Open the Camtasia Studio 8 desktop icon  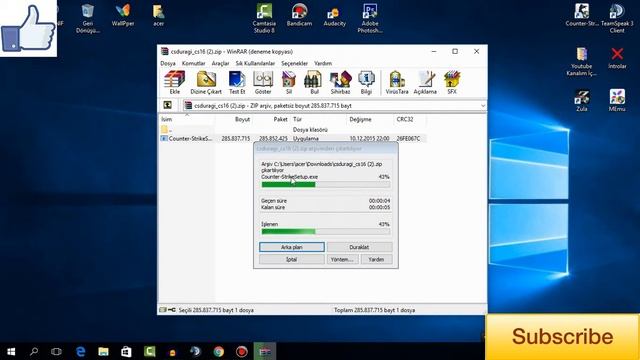[x=264, y=18]
